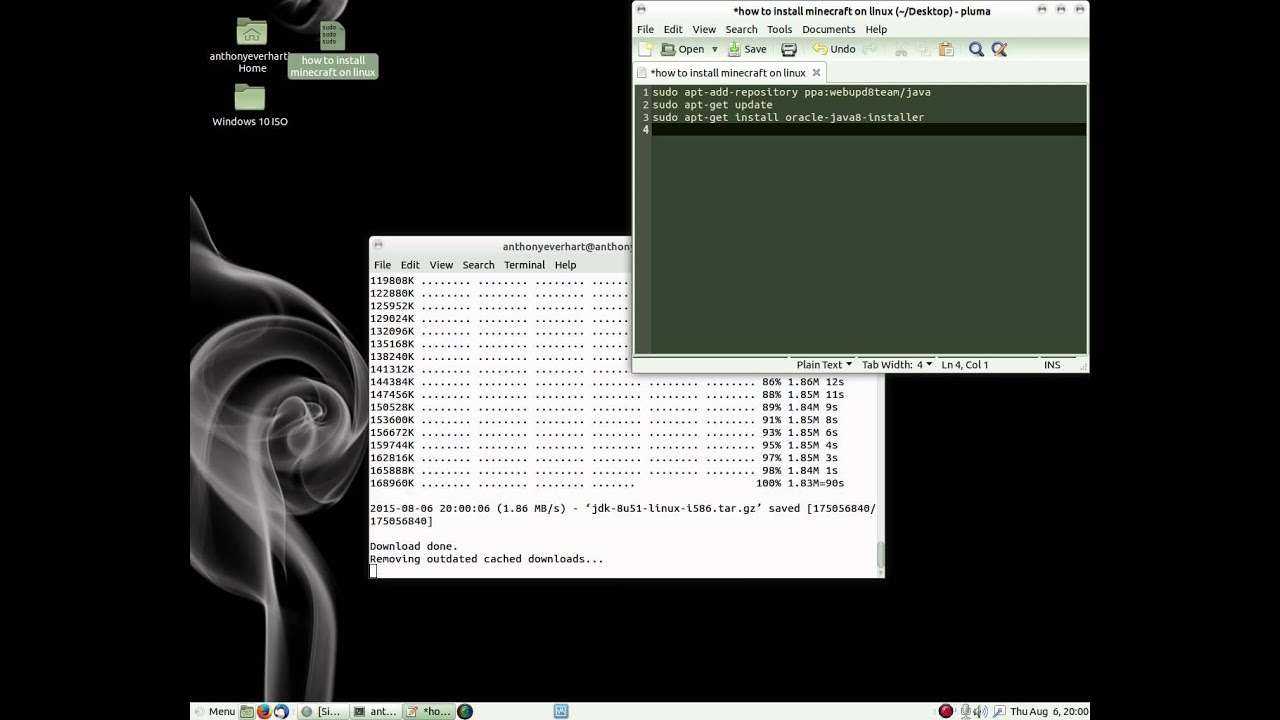Switch to '*ho...' pluma taskbar button
This screenshot has height=720, width=1280.
(x=428, y=712)
